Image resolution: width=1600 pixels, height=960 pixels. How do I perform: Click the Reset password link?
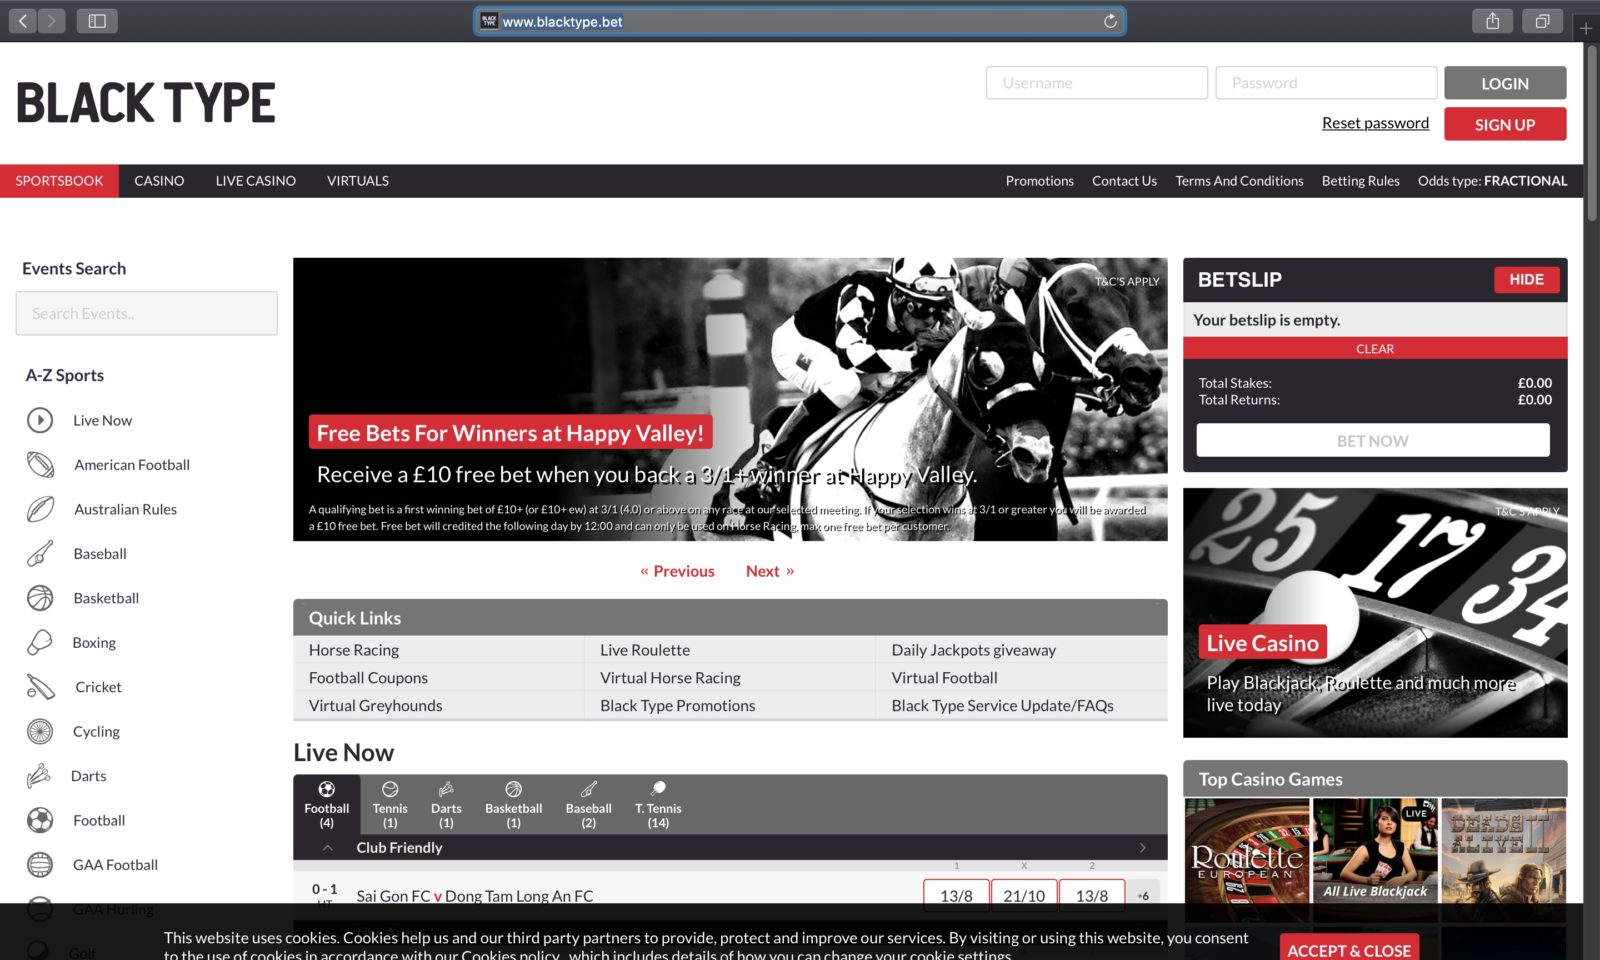coord(1374,122)
